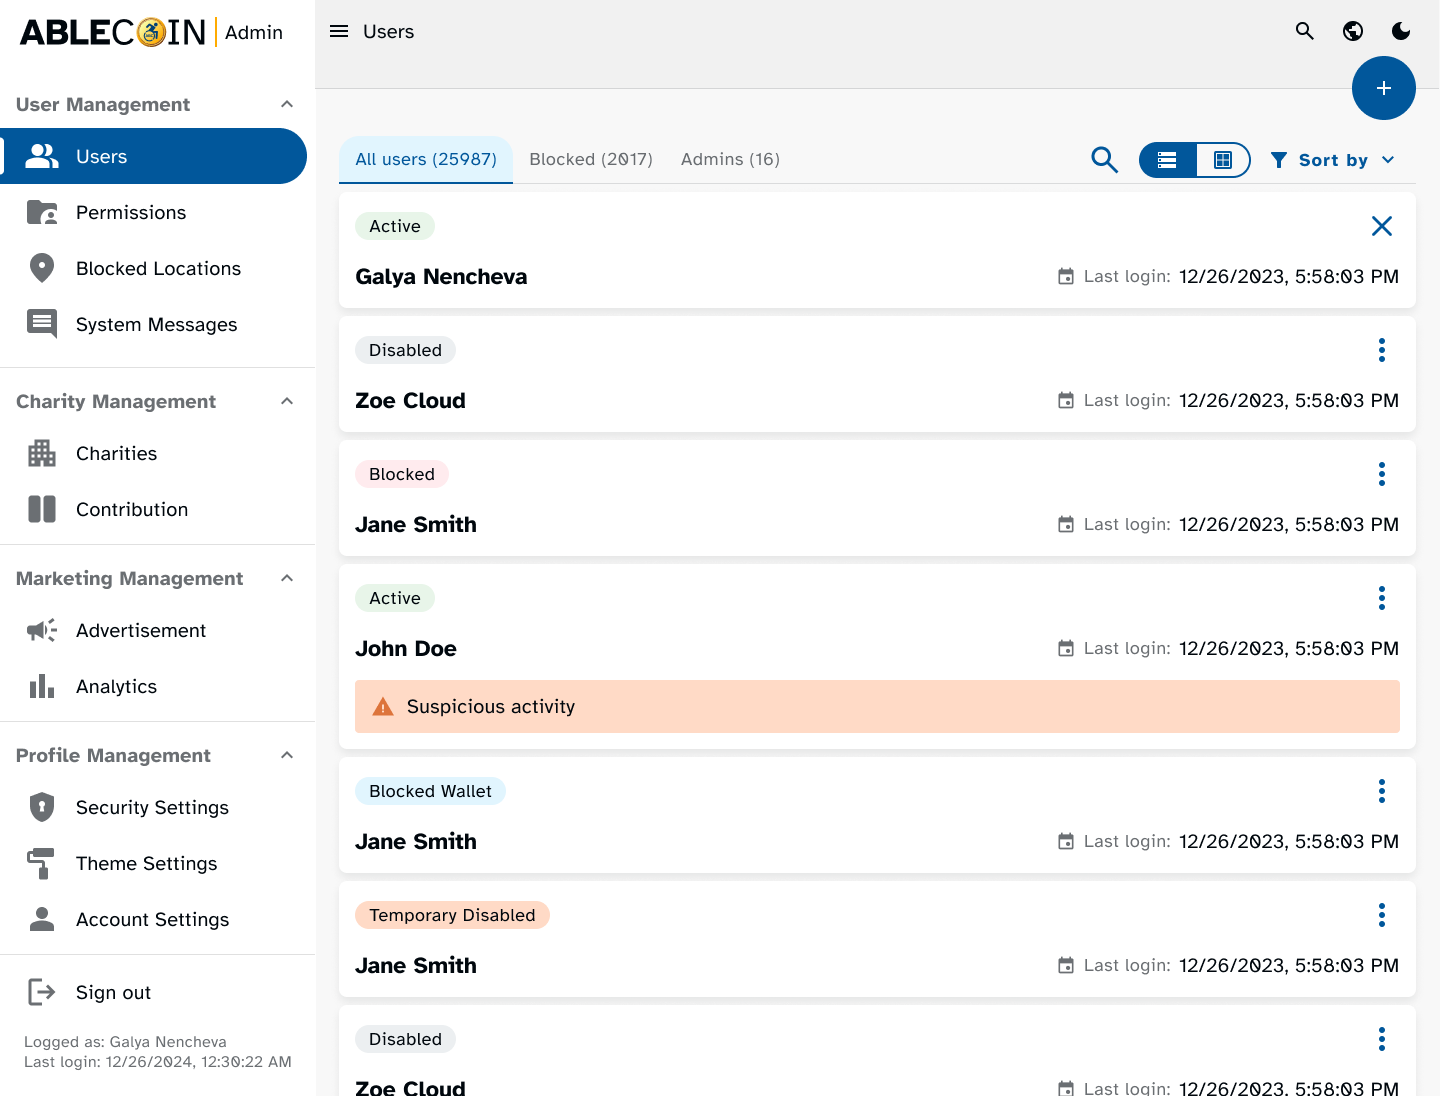Close the Galya Nencheva card with X
This screenshot has width=1440, height=1096.
click(1381, 226)
